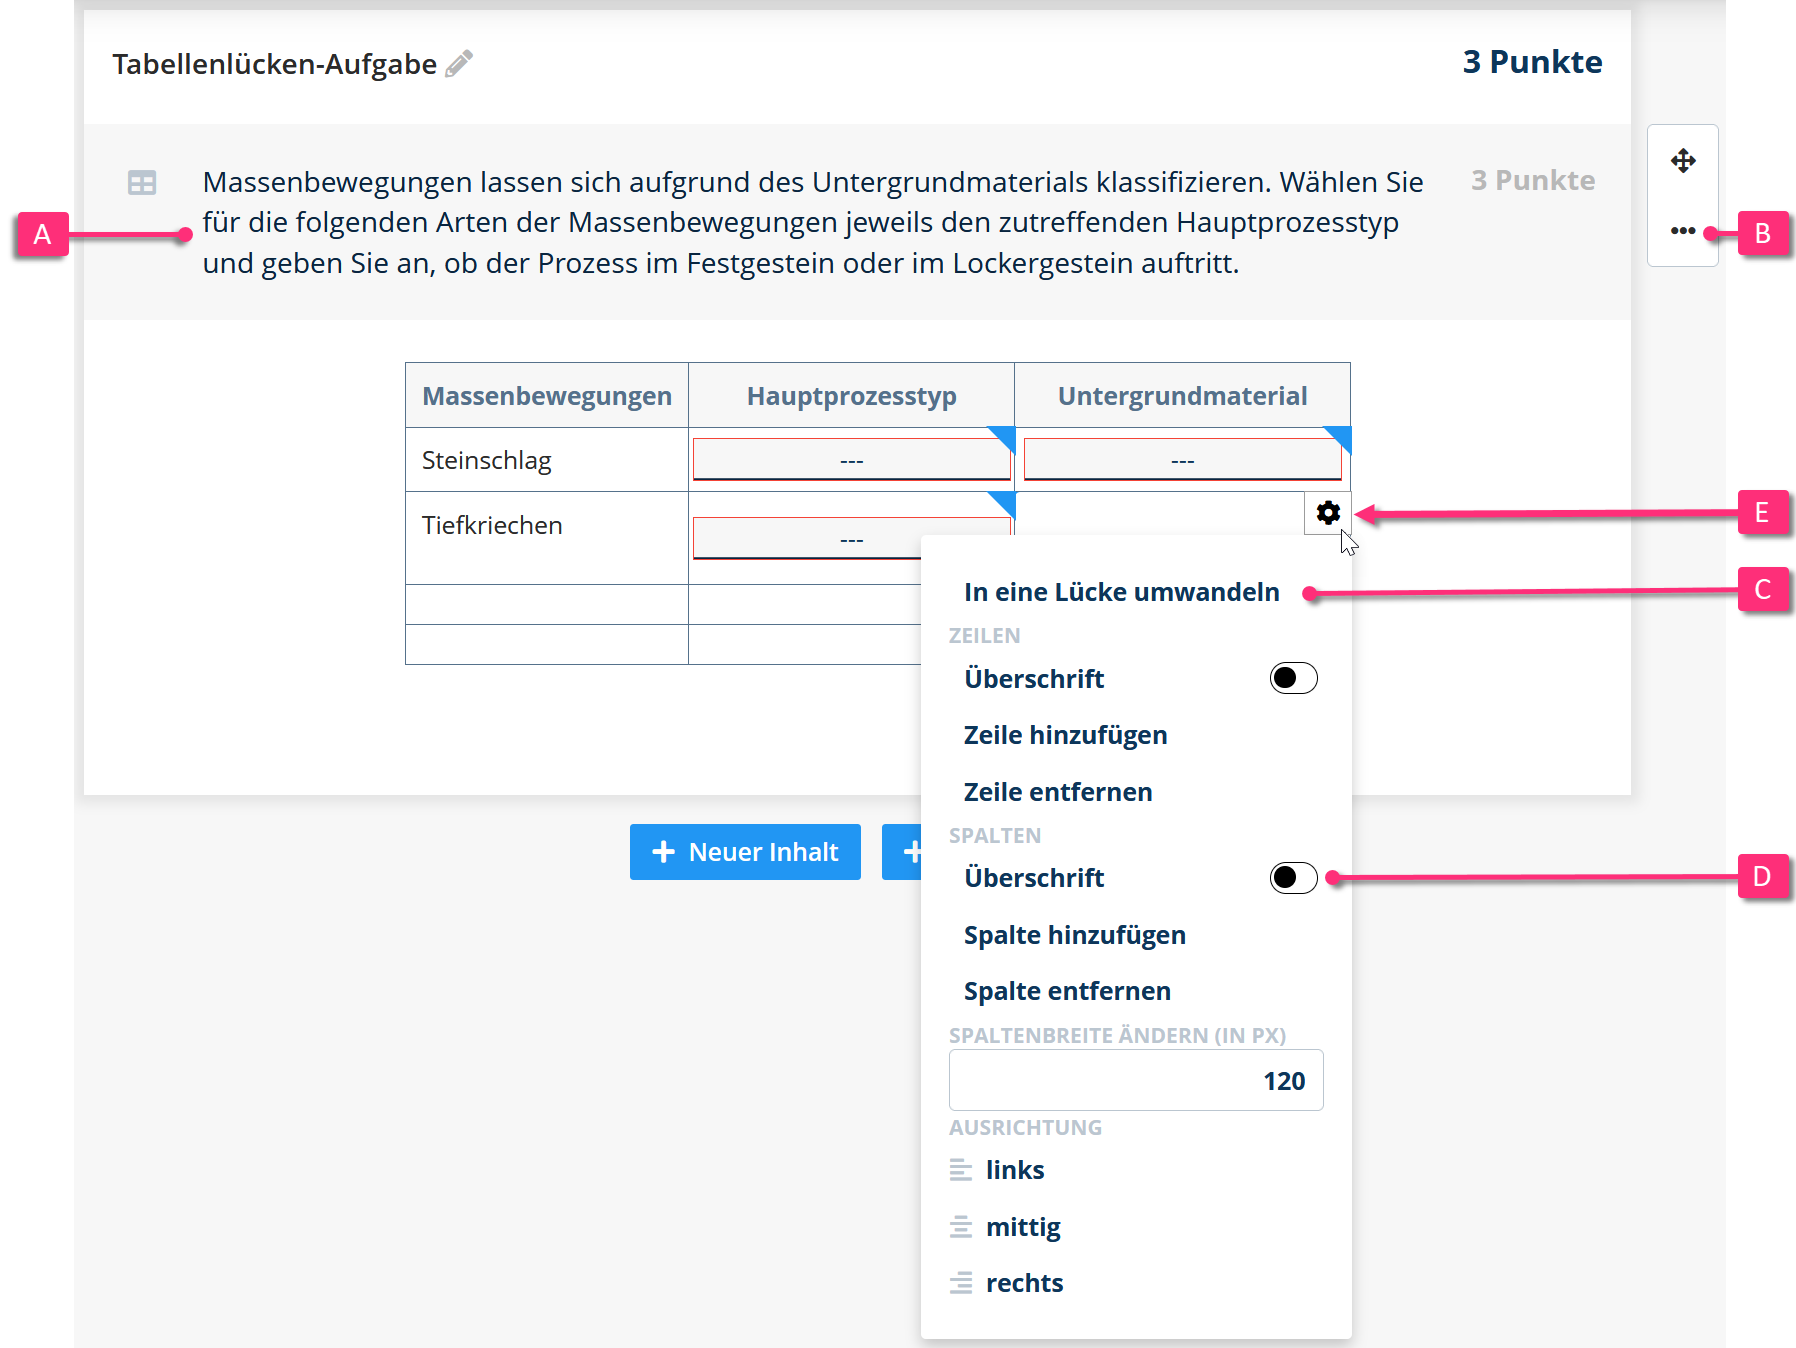Click the gear icon on the table cell
The height and width of the screenshot is (1348, 1796).
(x=1328, y=514)
